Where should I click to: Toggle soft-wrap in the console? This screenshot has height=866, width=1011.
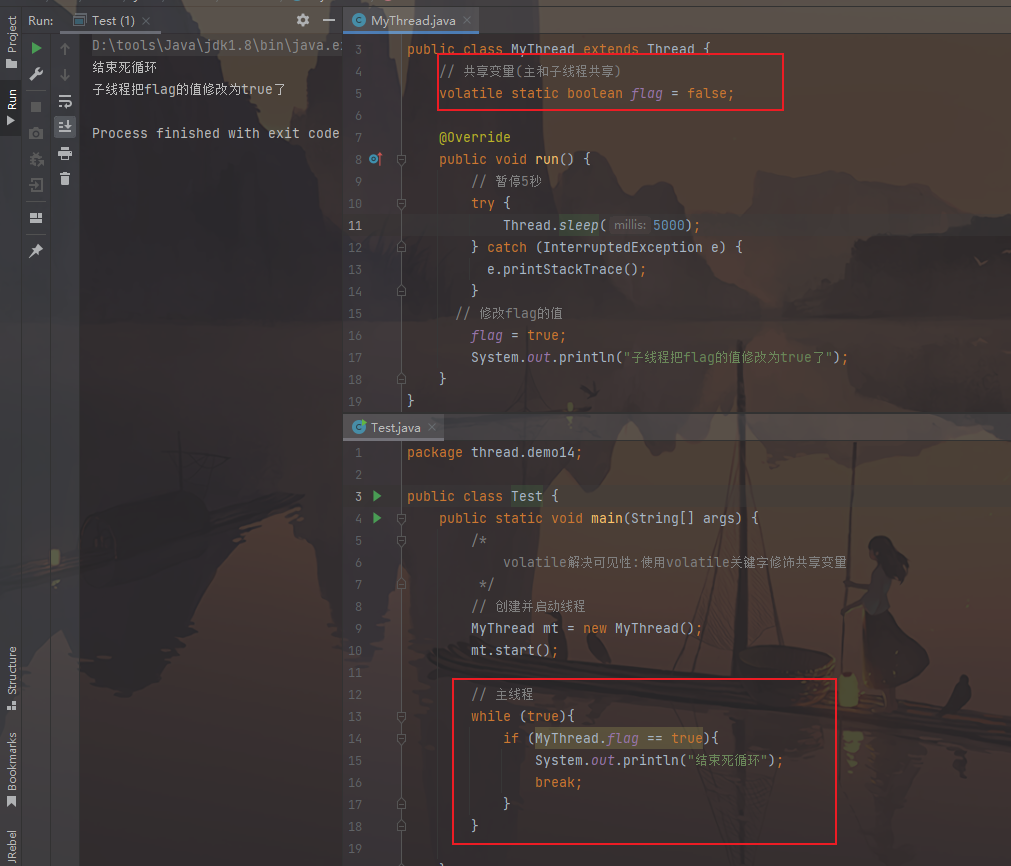coord(65,101)
